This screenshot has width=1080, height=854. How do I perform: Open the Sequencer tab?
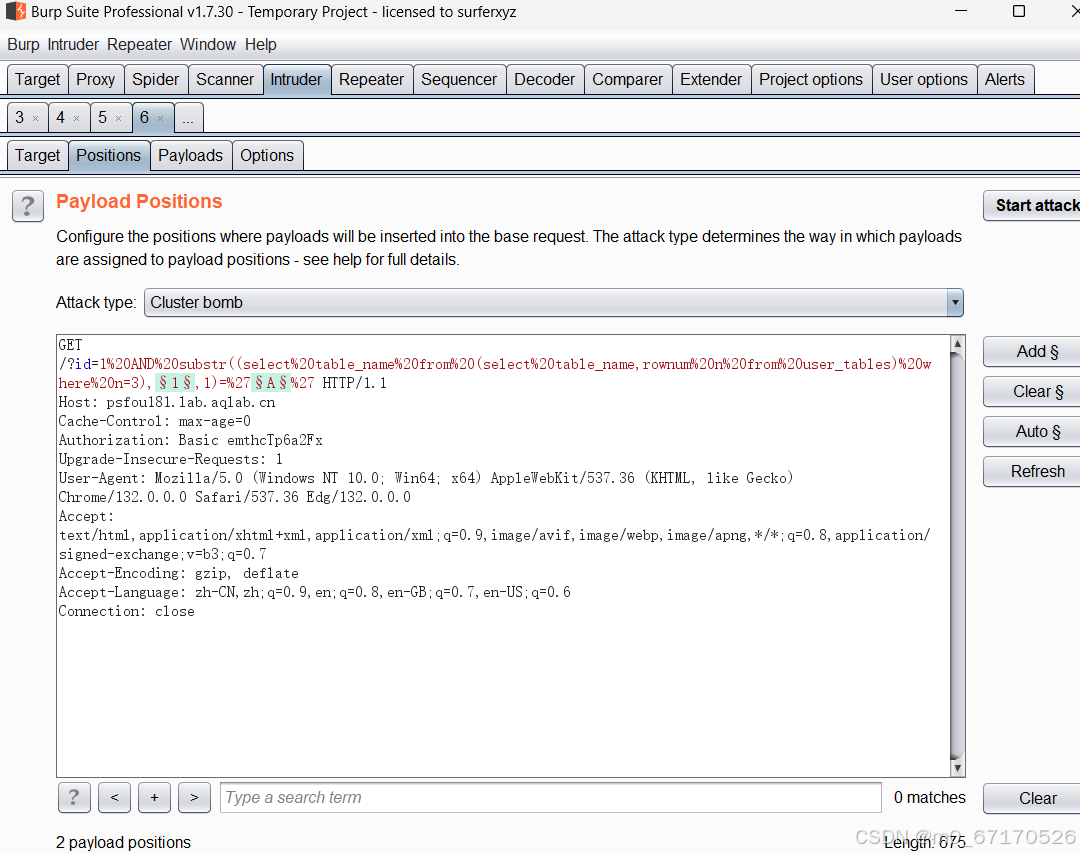(459, 80)
